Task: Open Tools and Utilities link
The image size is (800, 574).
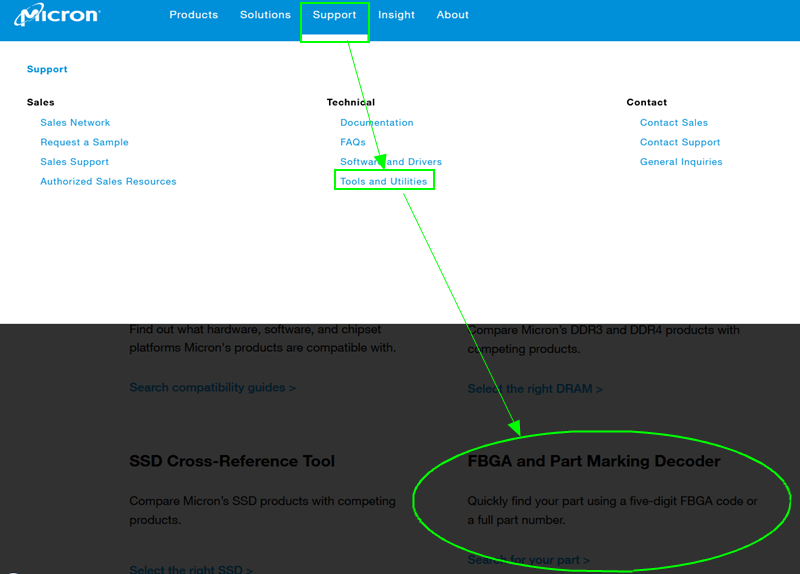Action: coord(384,182)
